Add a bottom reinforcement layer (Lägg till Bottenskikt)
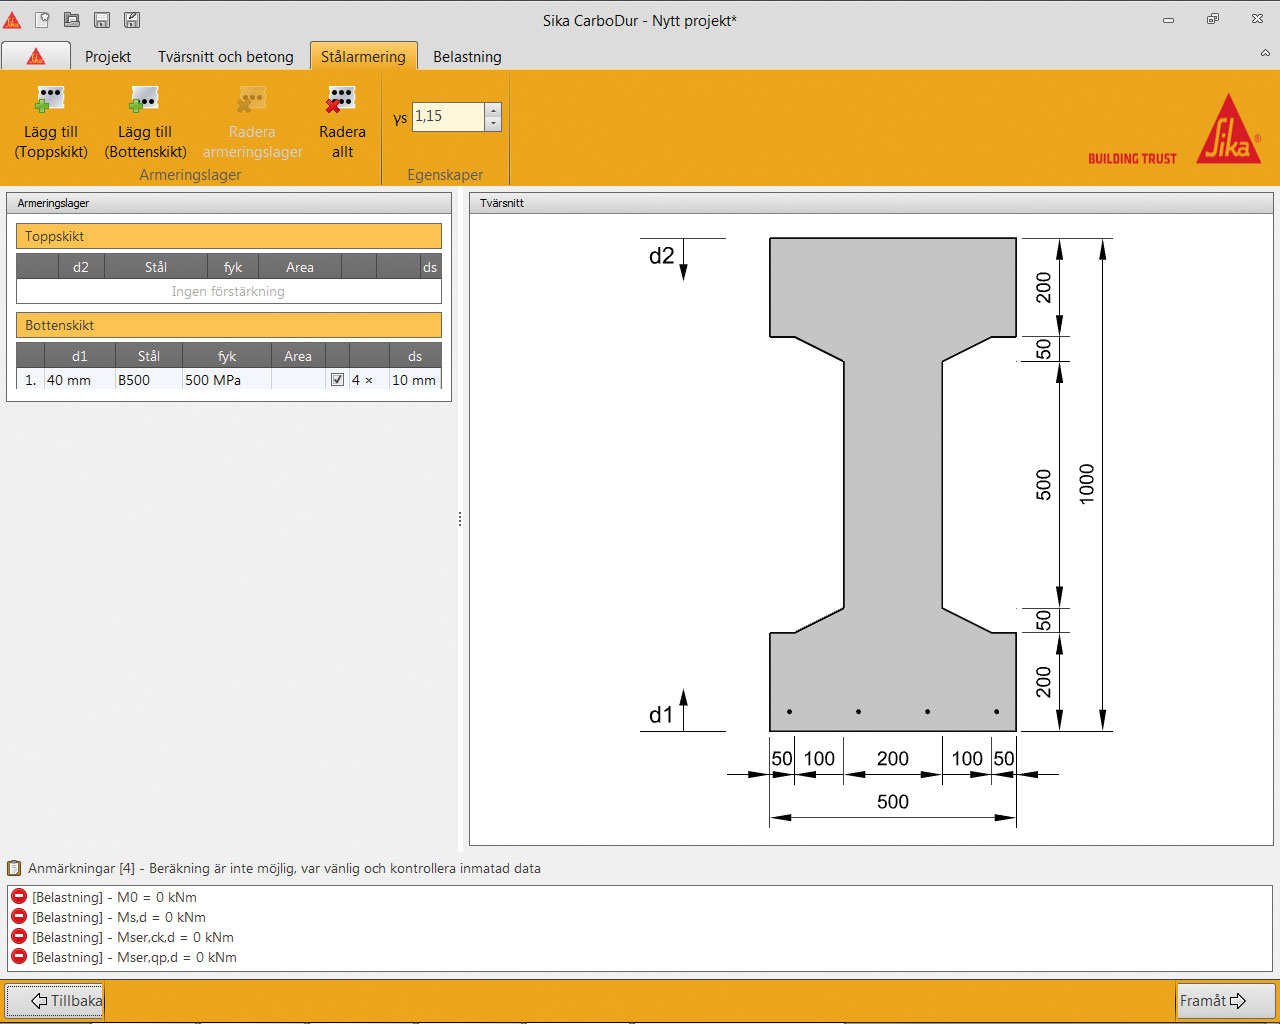 (145, 123)
